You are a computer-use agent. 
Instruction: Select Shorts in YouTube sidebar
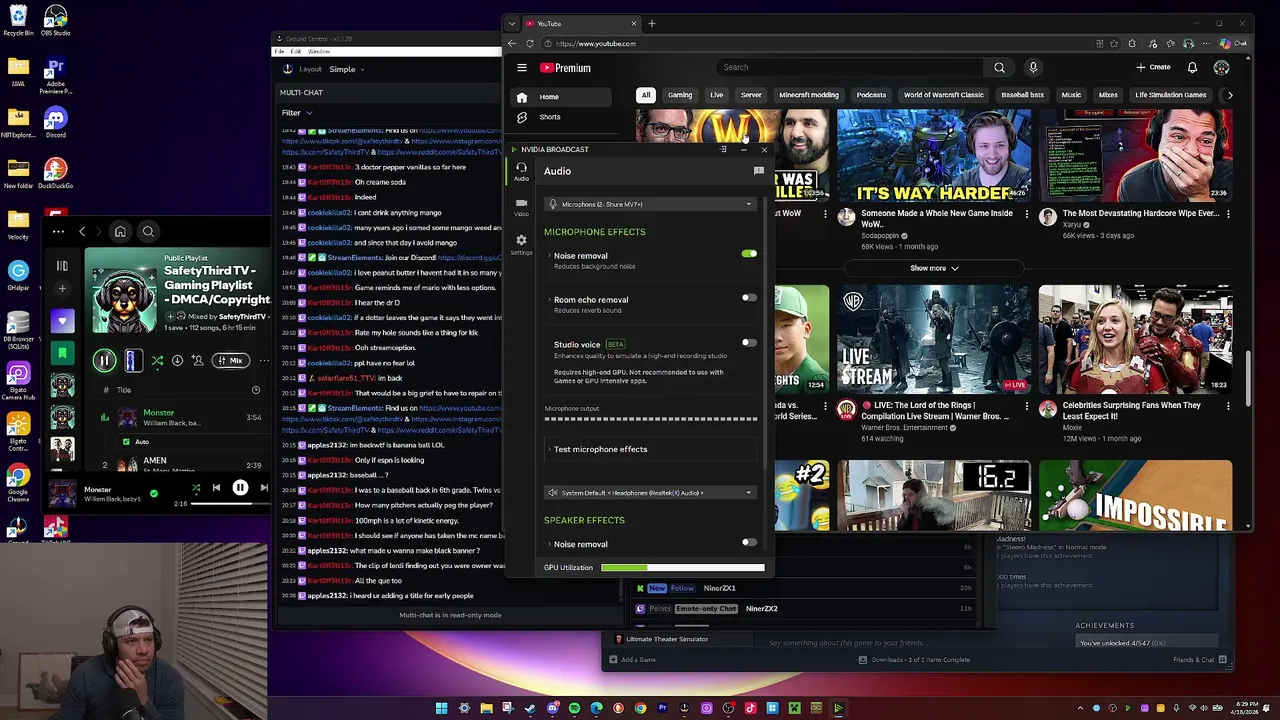click(561, 117)
